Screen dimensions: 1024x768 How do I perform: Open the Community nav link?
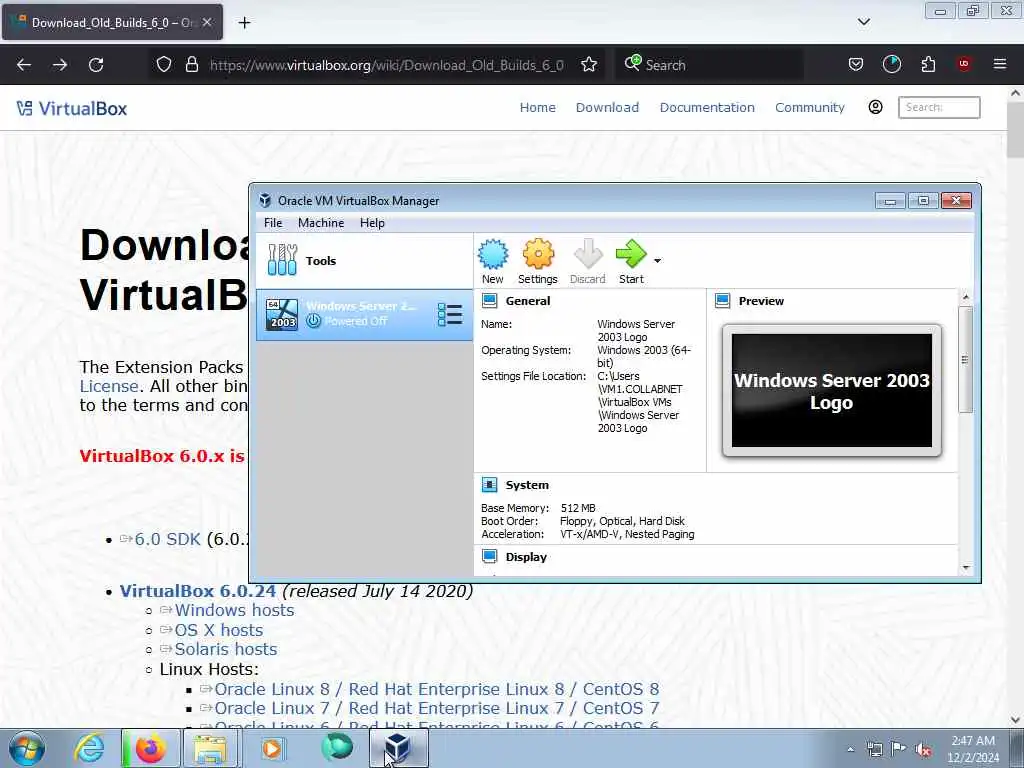(x=810, y=107)
